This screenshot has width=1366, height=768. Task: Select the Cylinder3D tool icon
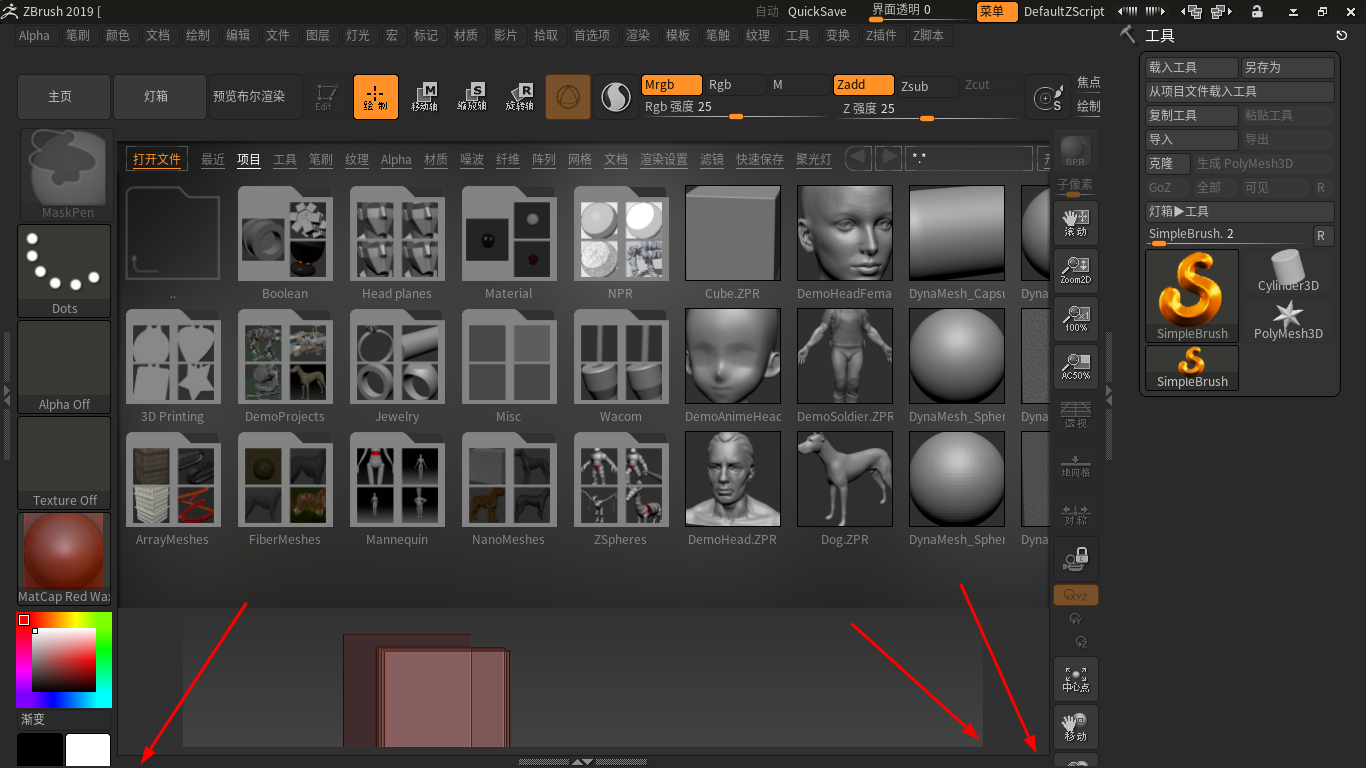point(1288,272)
